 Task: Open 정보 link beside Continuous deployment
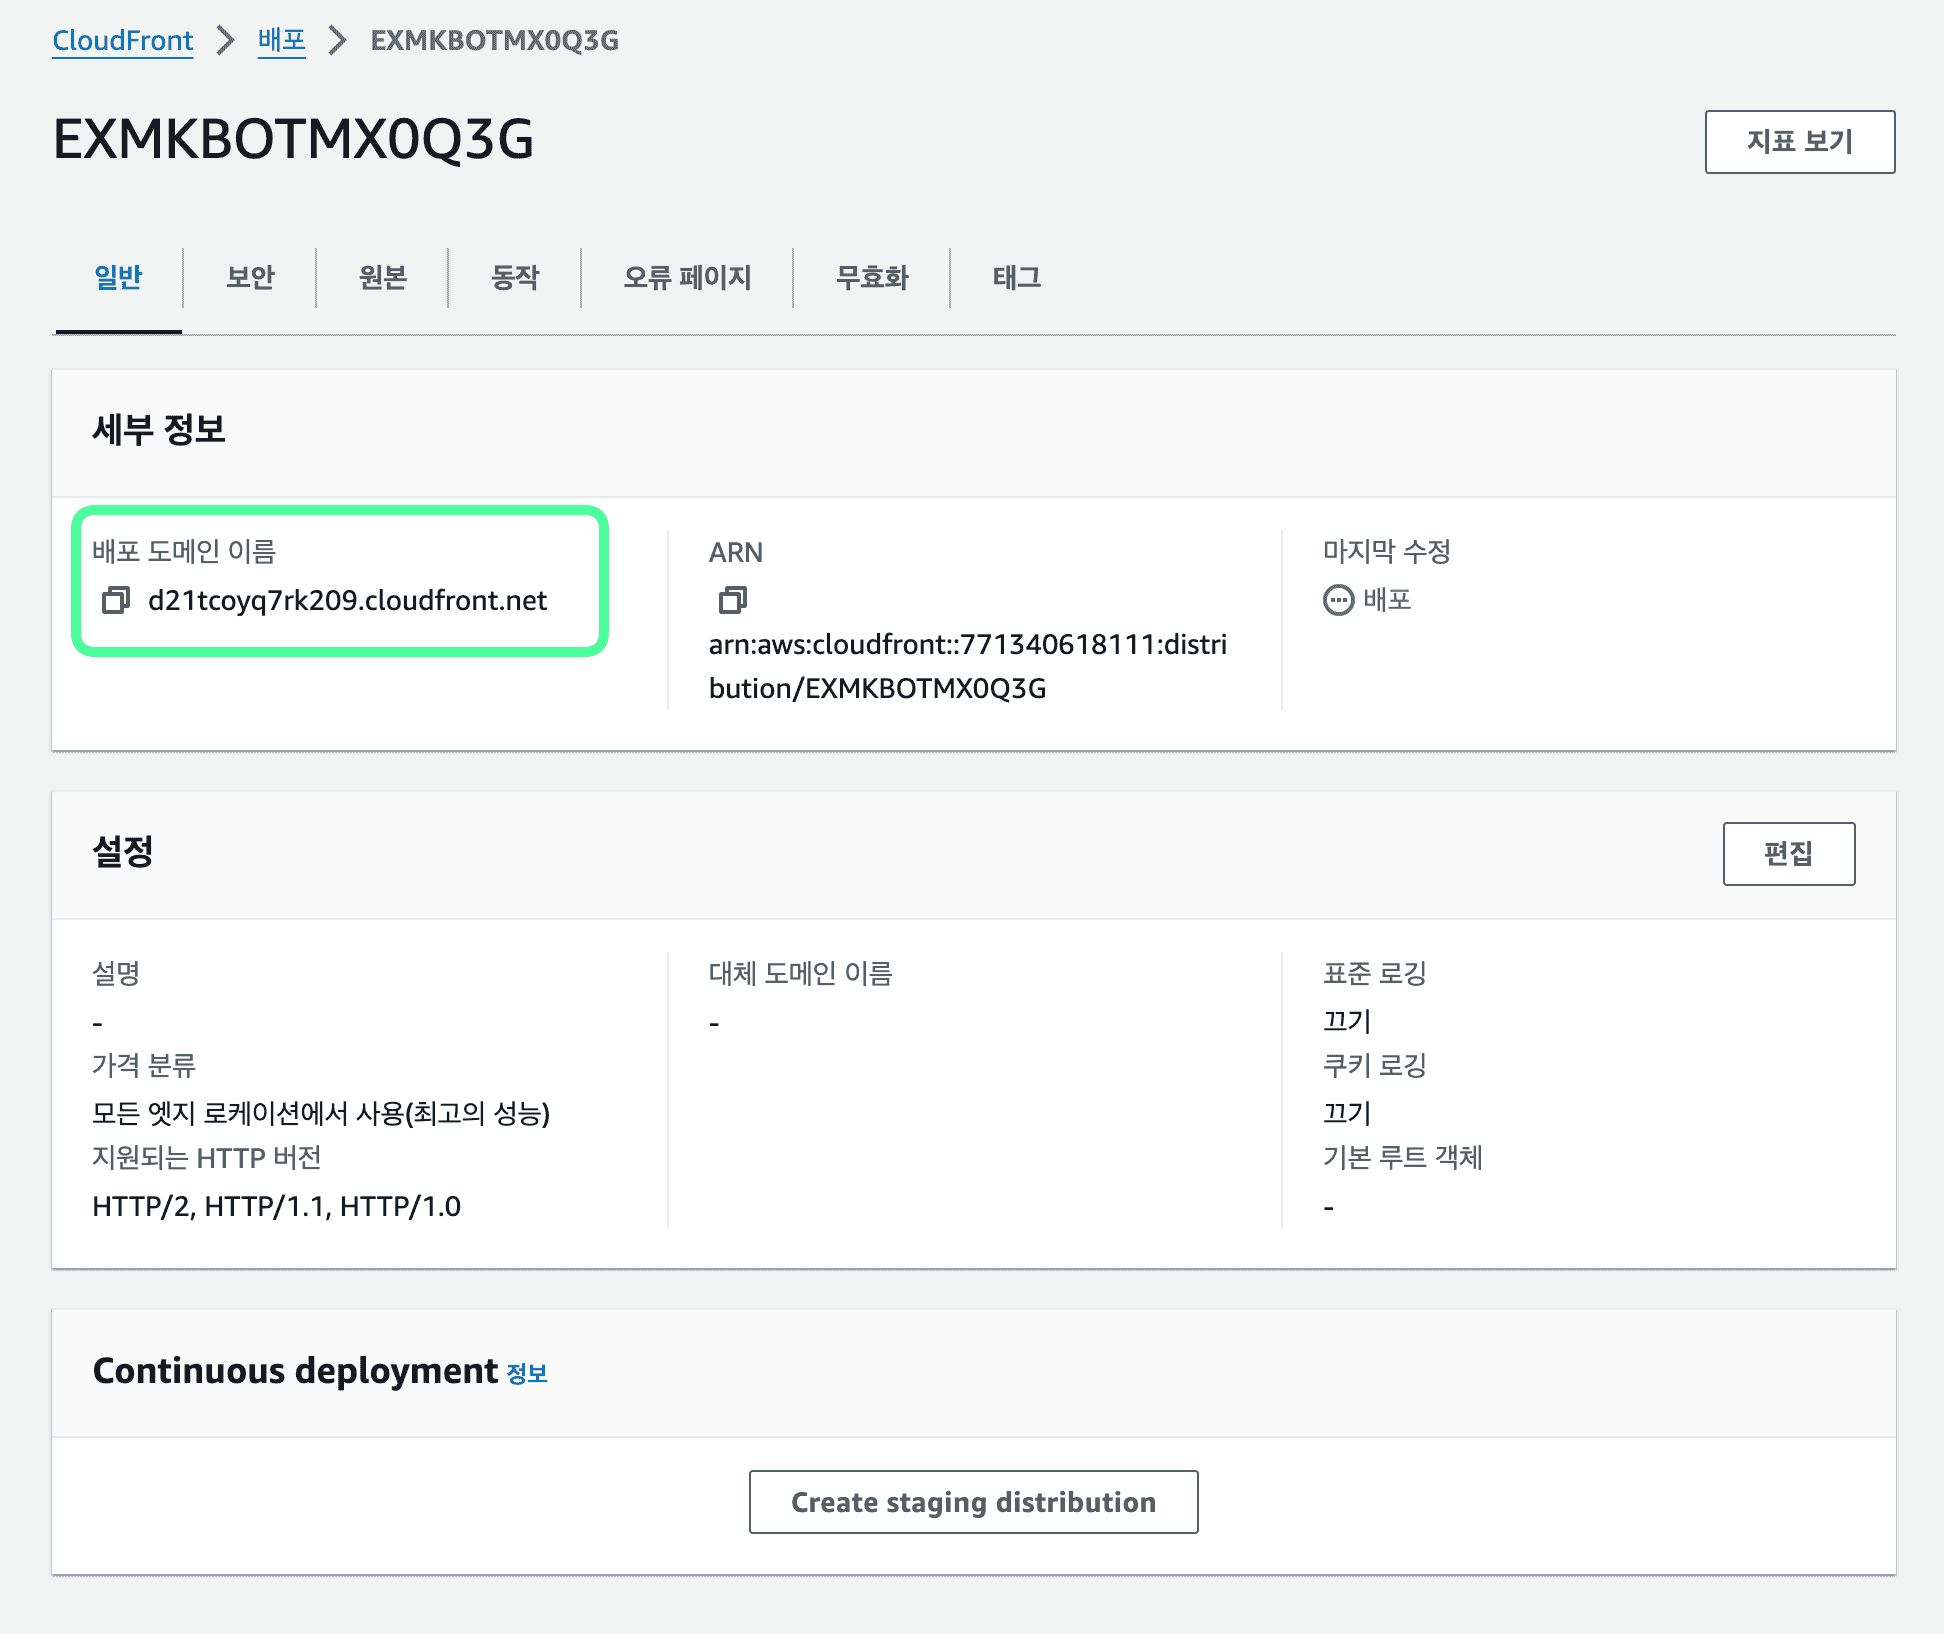click(x=527, y=1374)
